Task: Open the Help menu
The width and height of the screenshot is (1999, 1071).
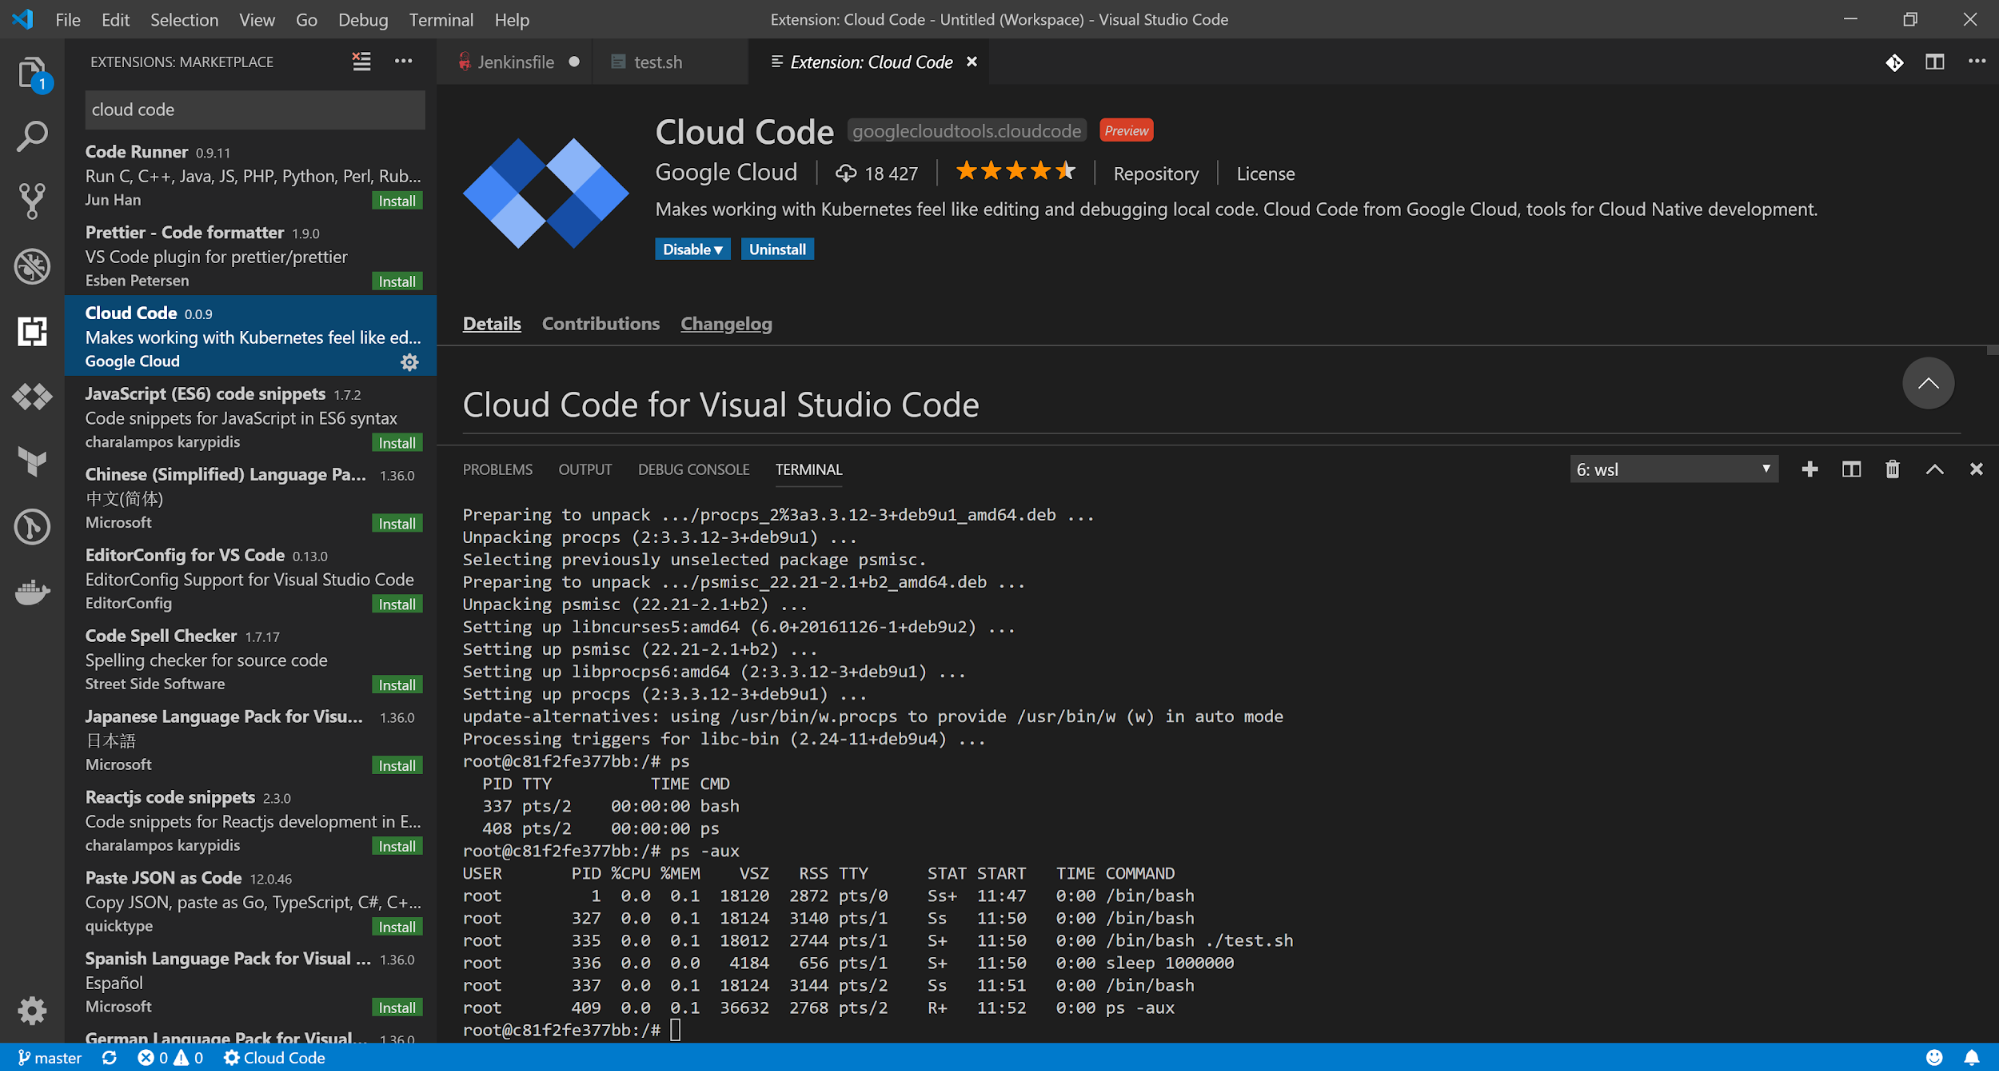Action: click(512, 19)
